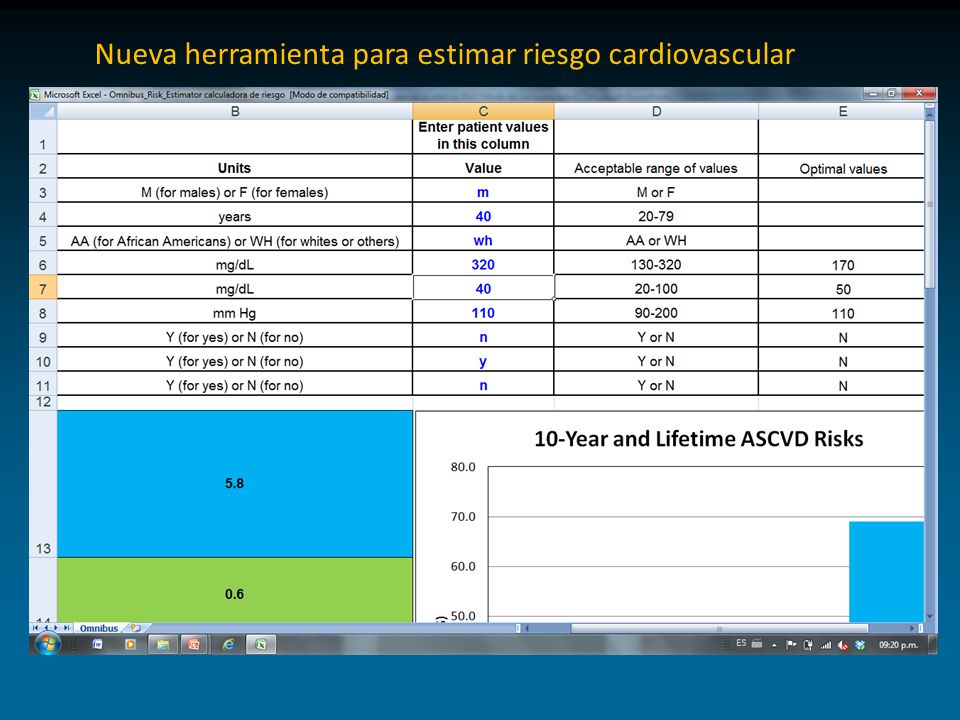
Task: Select column E header
Action: point(842,111)
